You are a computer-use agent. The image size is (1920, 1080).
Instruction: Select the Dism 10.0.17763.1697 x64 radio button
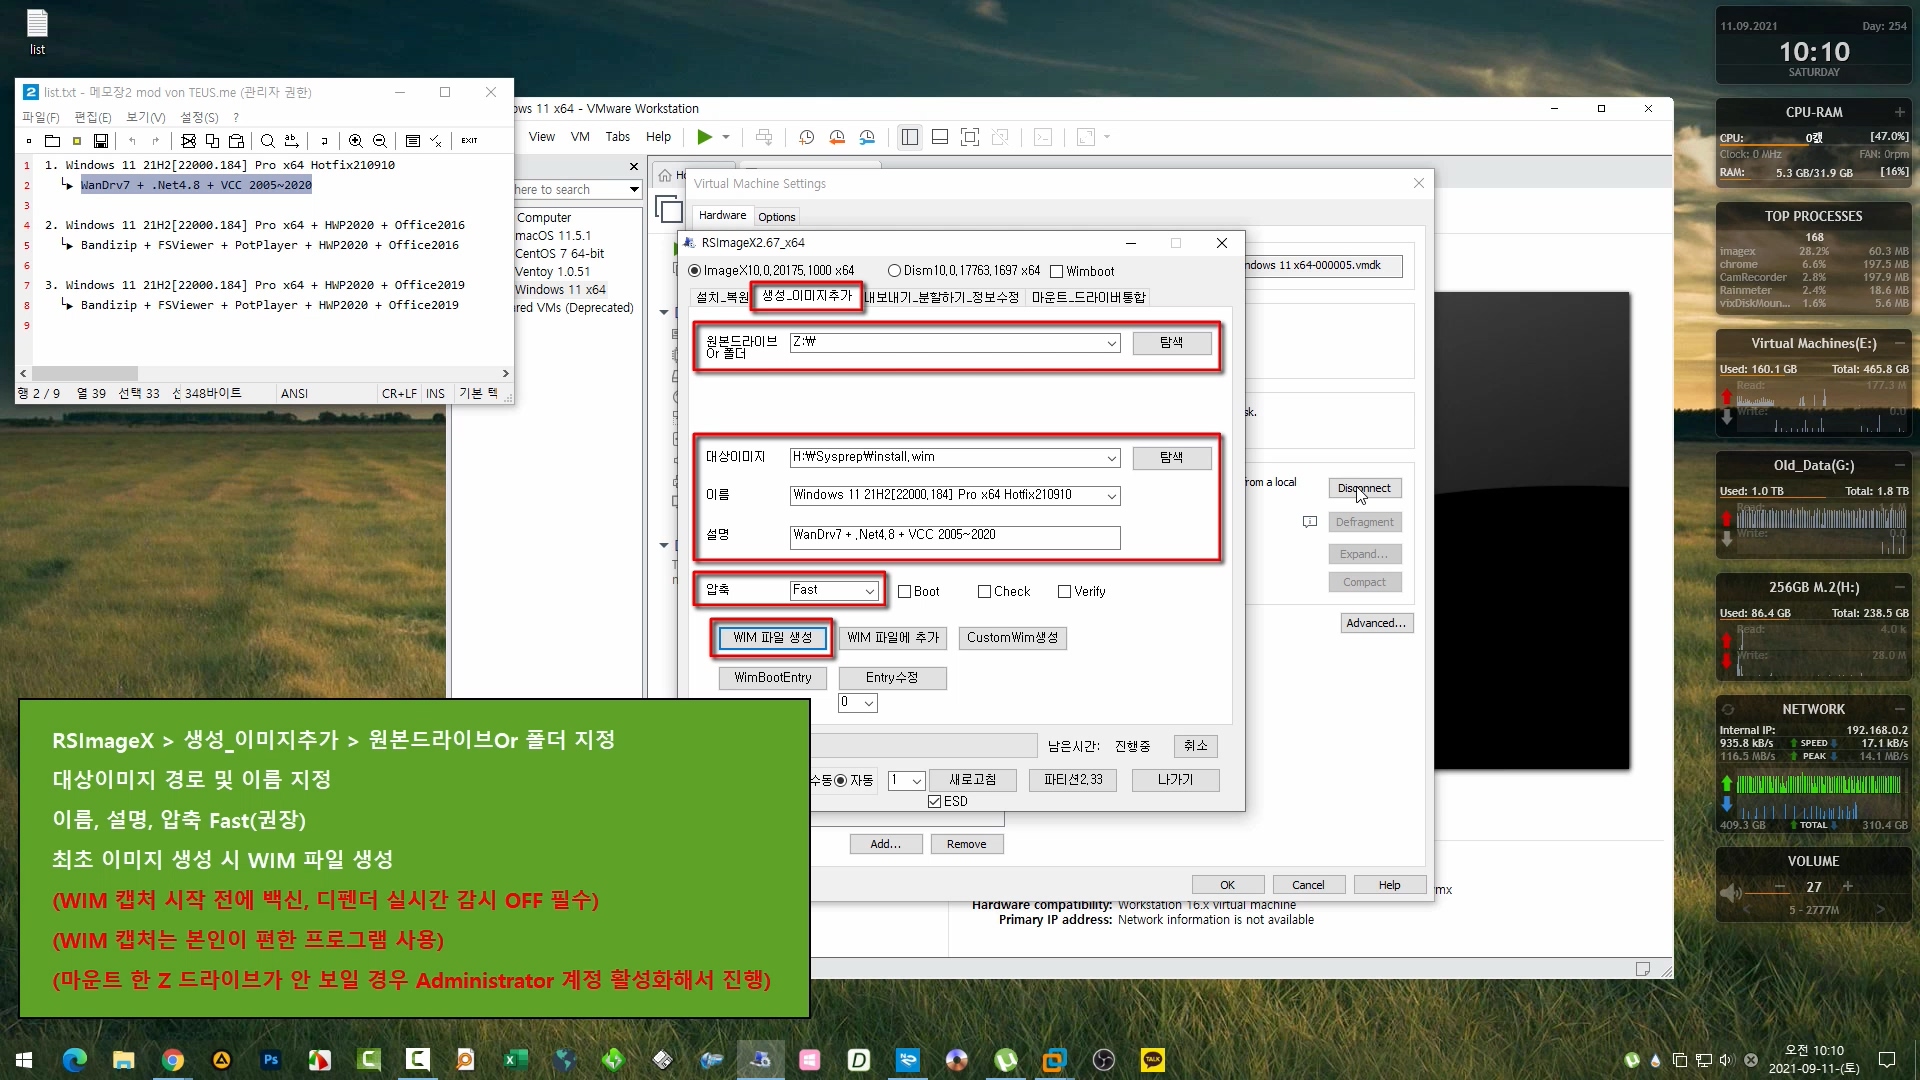pos(894,271)
